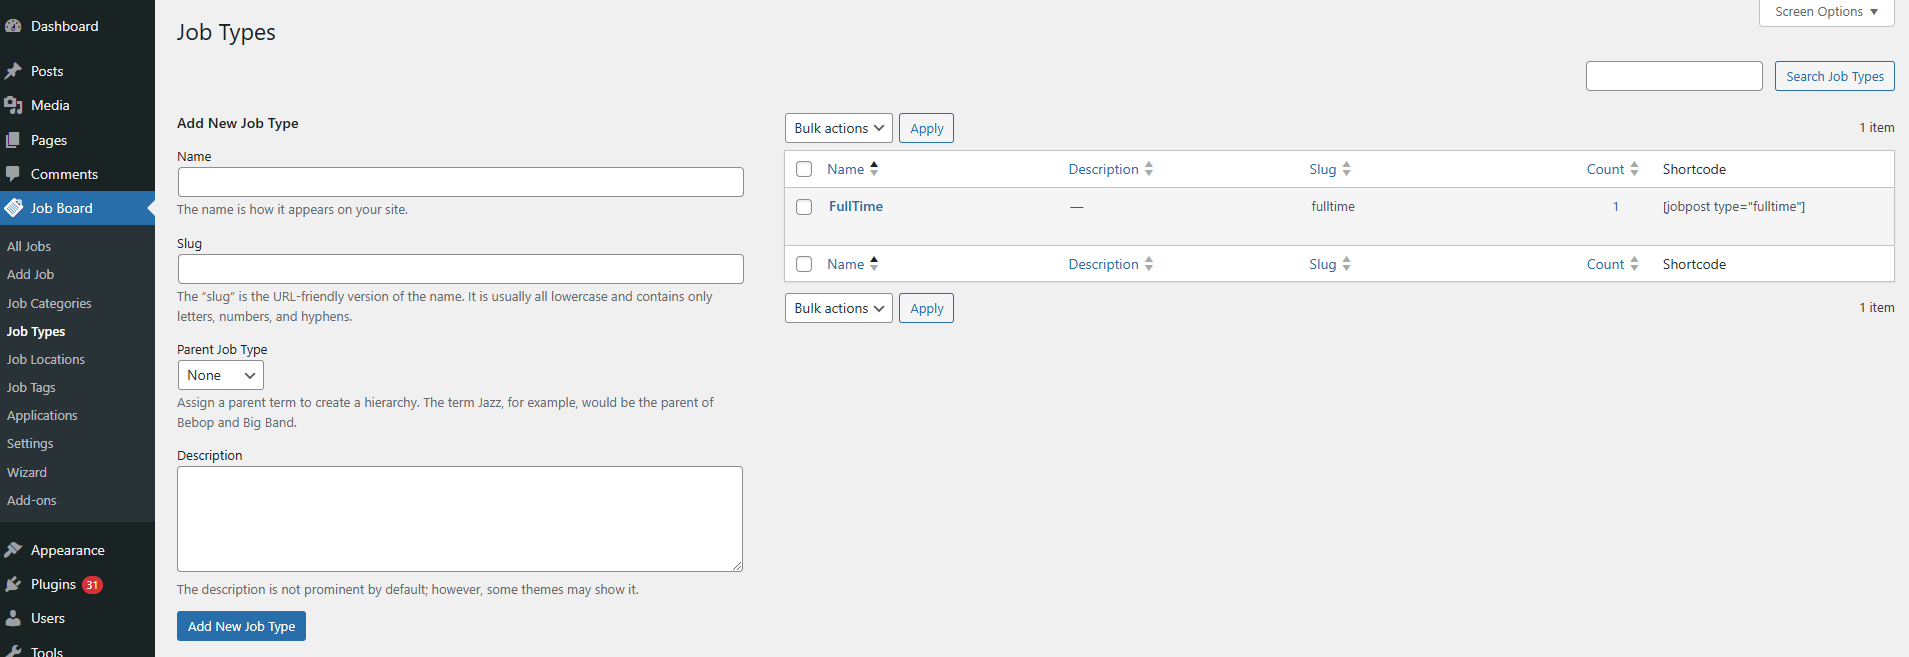Open the FullTime job type link
This screenshot has height=657, width=1909.
click(856, 206)
